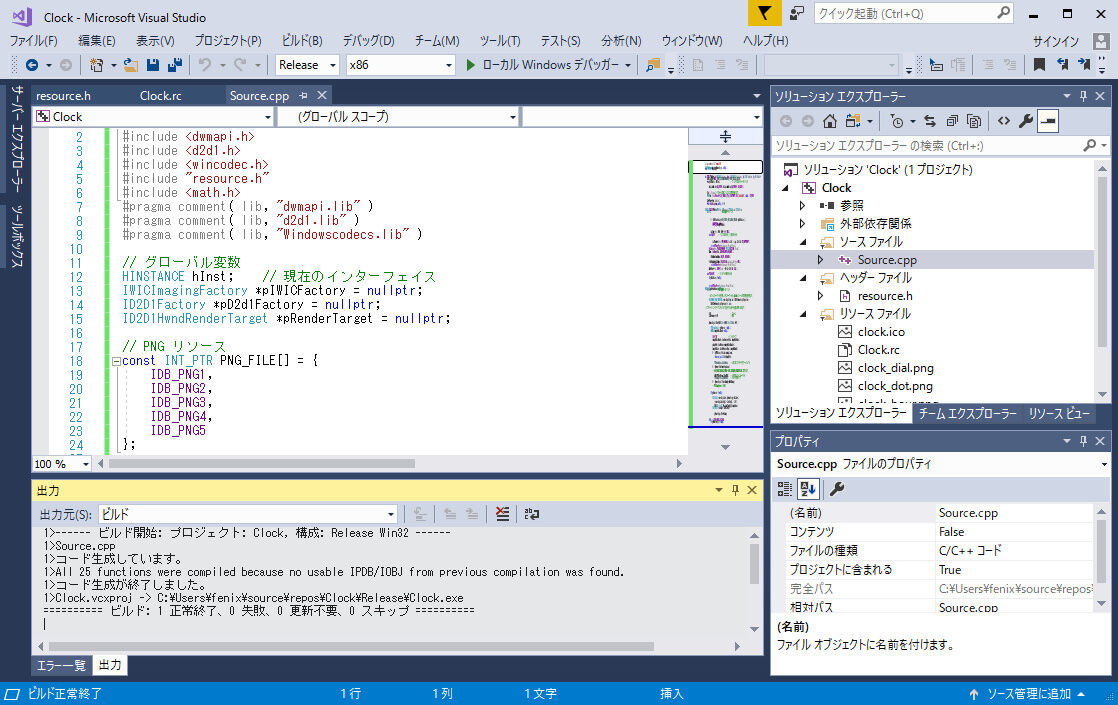Select resource.h in Solution Explorer

tap(884, 296)
